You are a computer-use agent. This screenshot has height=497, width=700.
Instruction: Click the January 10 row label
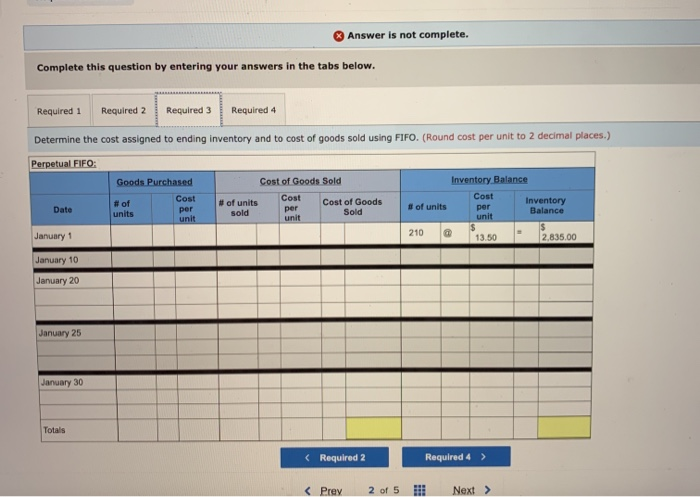(56, 260)
